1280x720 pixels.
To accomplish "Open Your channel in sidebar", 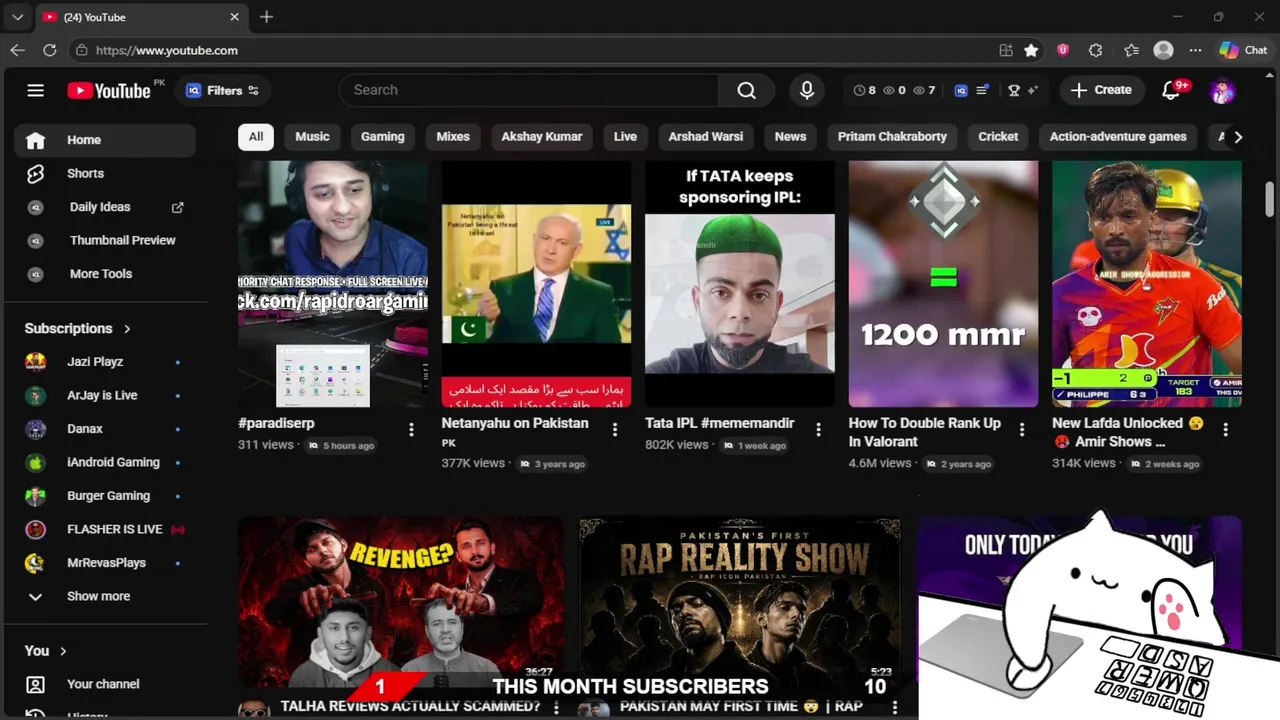I will point(104,684).
